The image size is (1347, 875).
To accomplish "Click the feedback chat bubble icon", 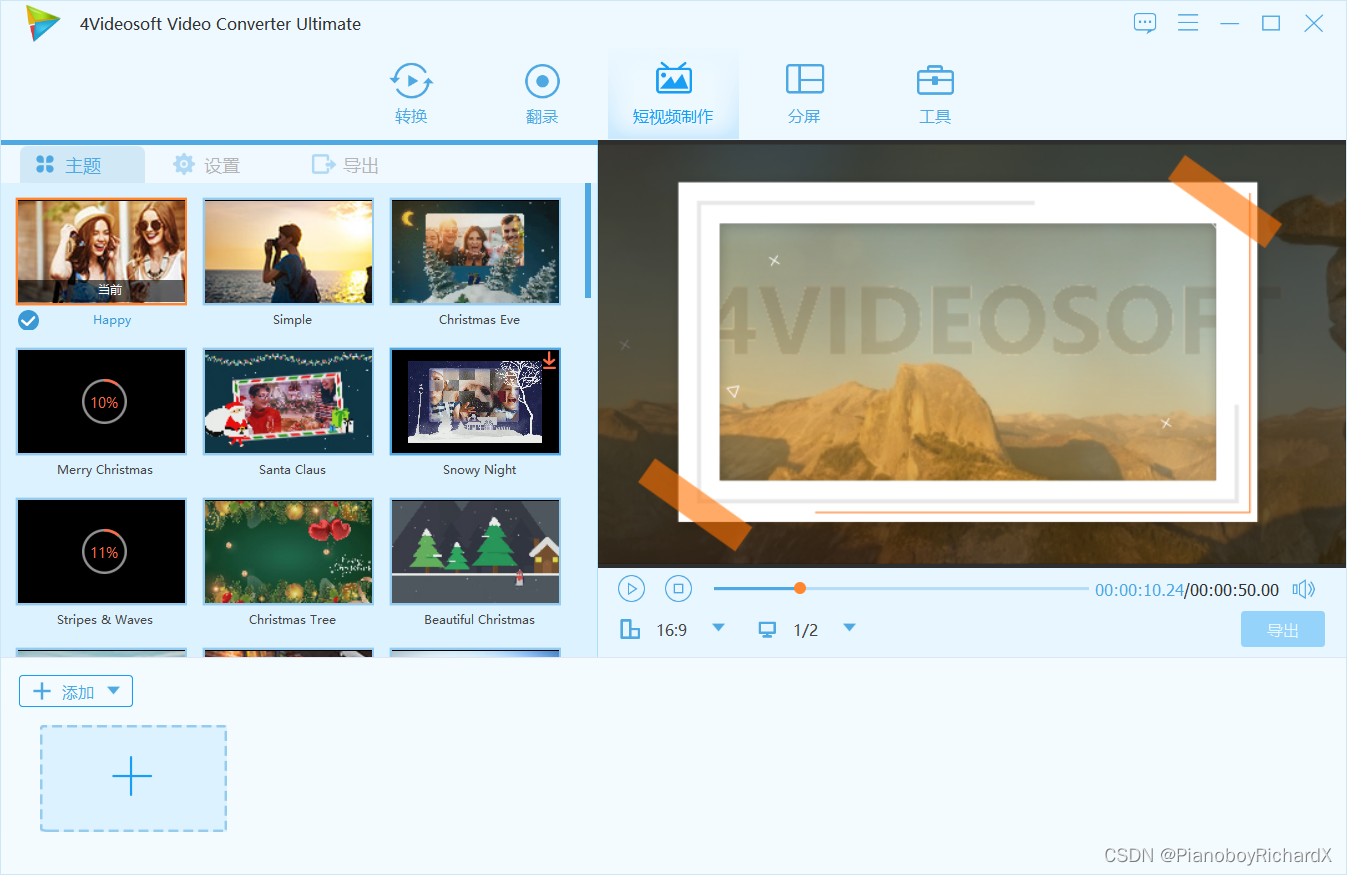I will click(1145, 23).
